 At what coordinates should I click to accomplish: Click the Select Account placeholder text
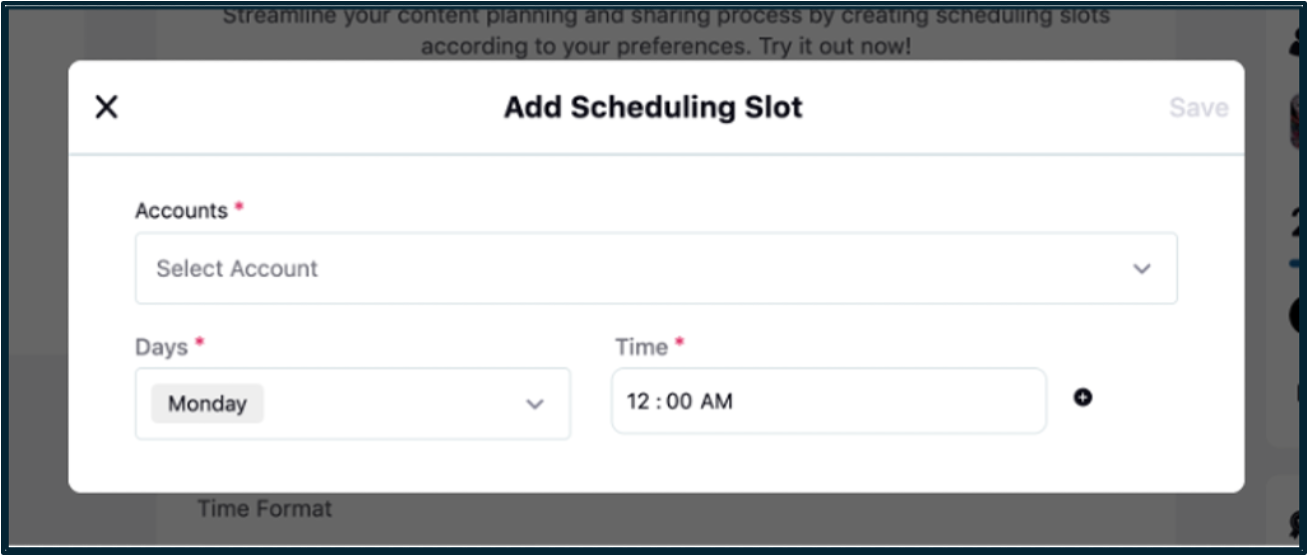click(237, 268)
